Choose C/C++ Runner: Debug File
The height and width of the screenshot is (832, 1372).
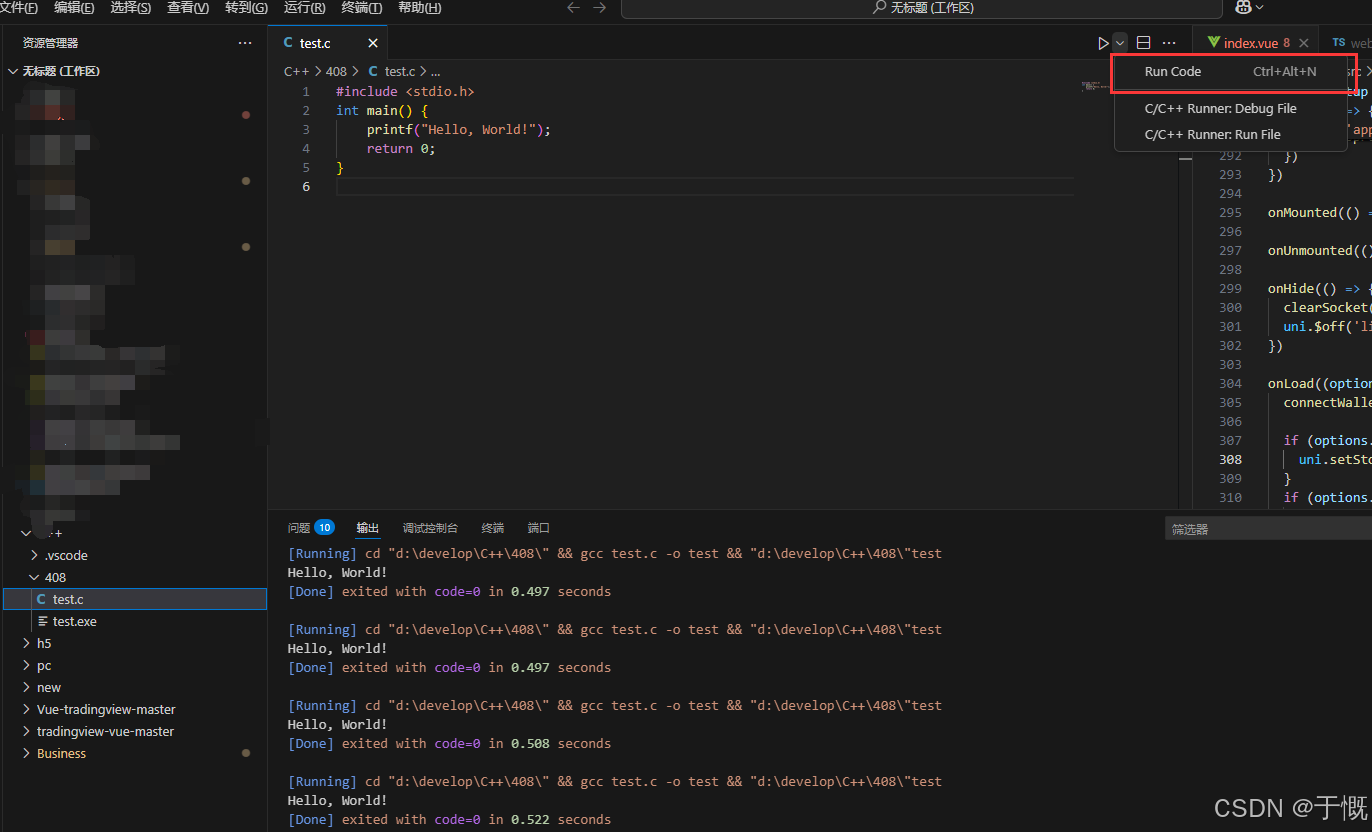point(1220,108)
